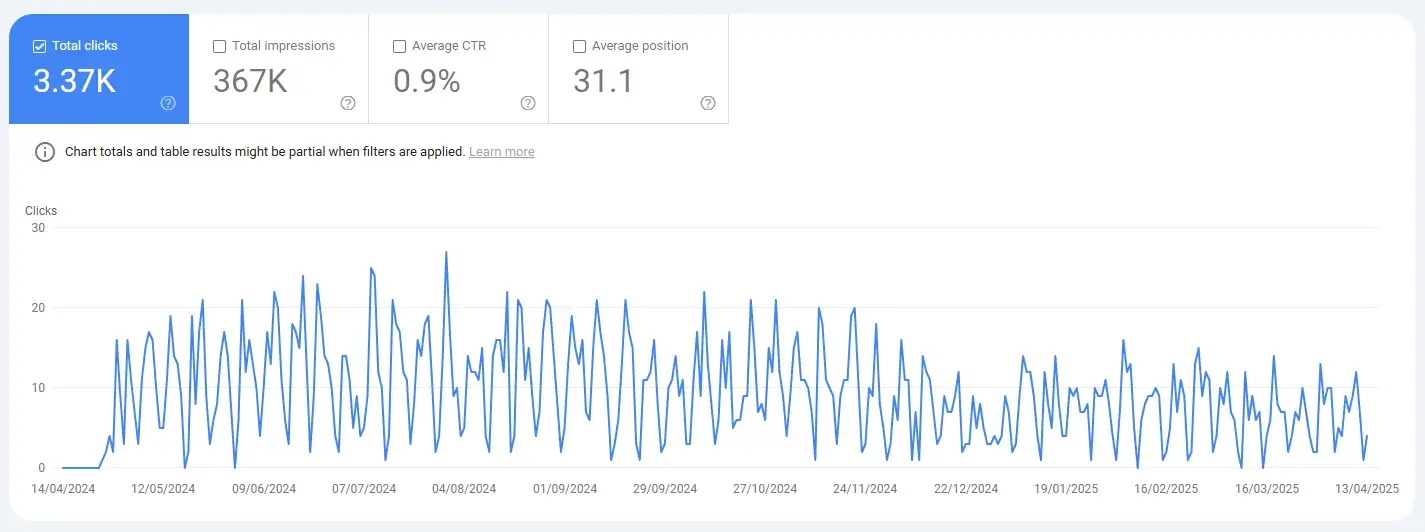1425x532 pixels.
Task: Tick the Average CTR checkbox
Action: pos(400,46)
